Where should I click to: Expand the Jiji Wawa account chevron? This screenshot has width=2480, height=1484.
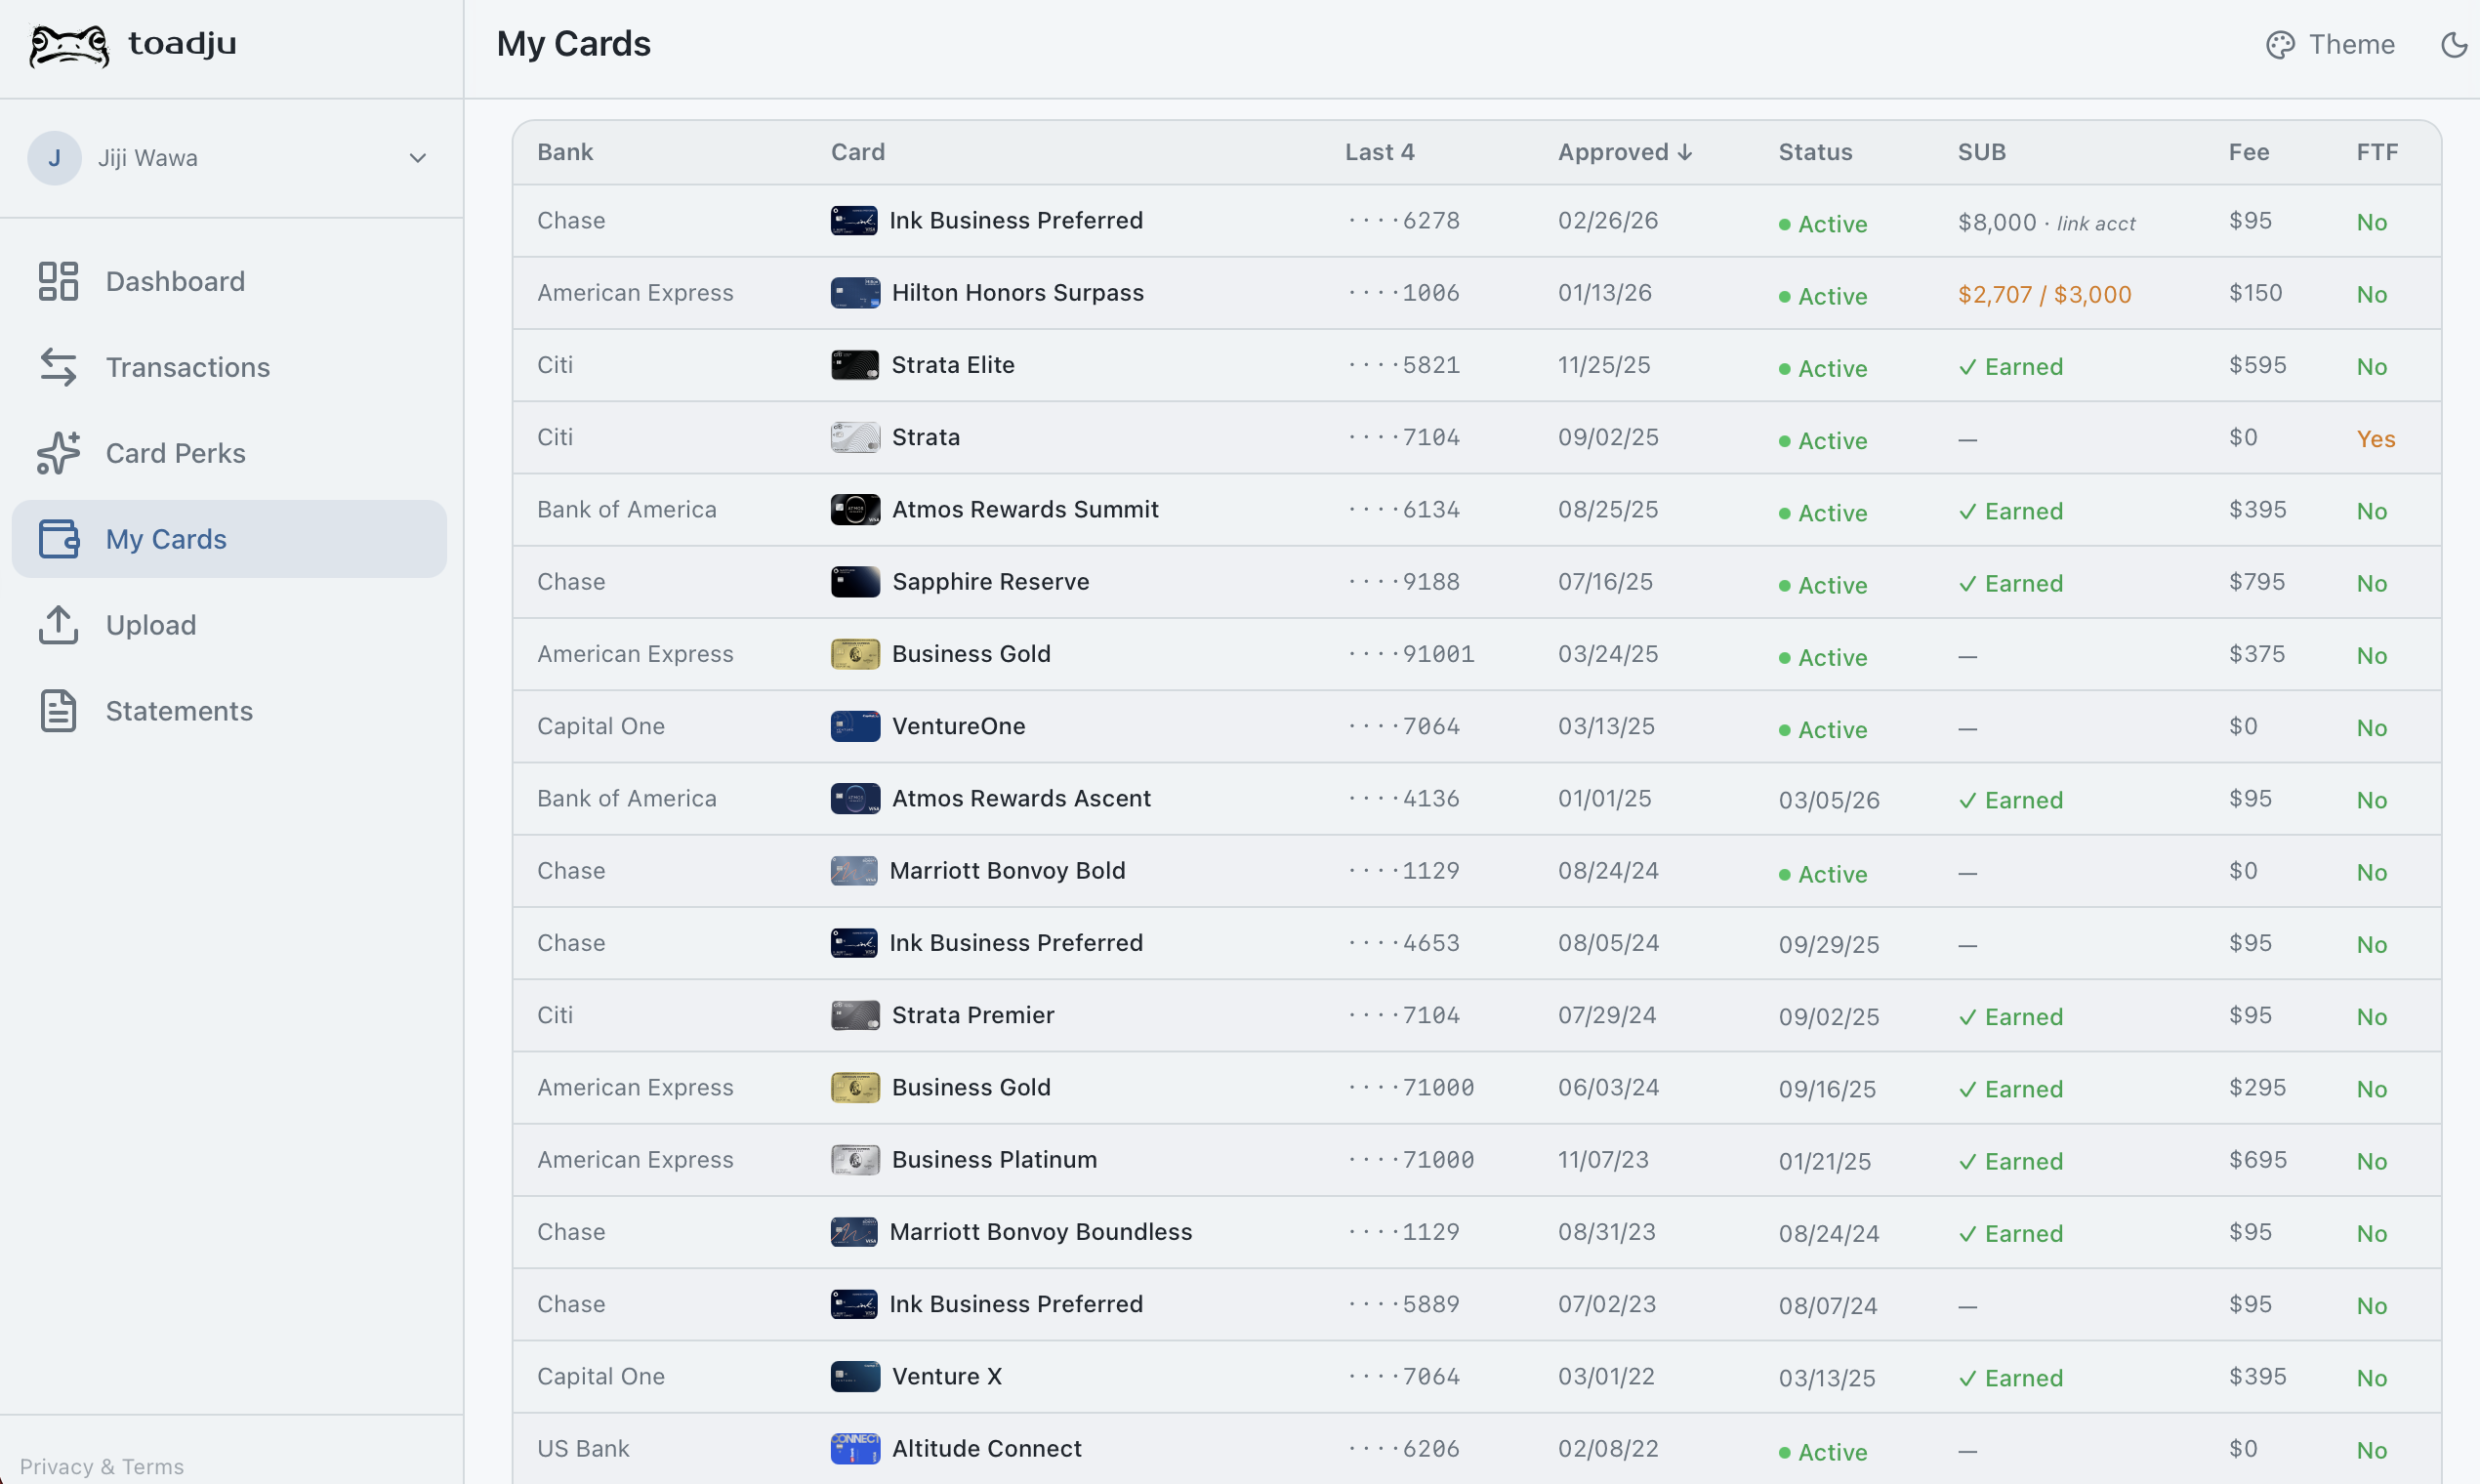[418, 158]
